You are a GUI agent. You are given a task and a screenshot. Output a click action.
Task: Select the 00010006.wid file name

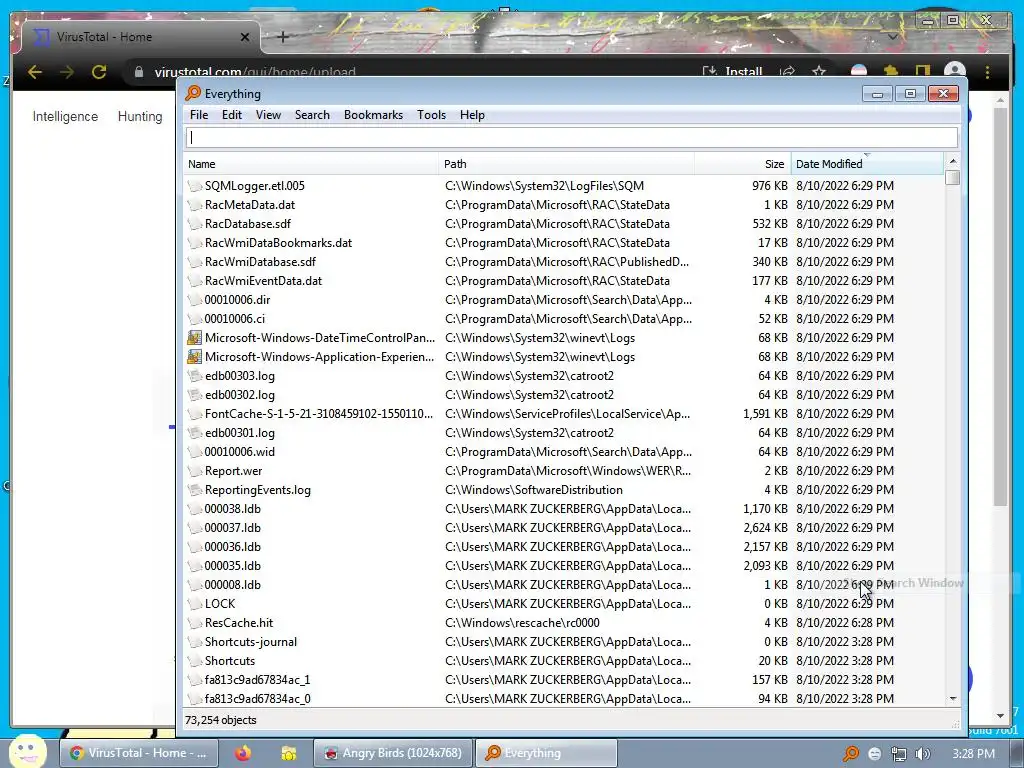(239, 452)
